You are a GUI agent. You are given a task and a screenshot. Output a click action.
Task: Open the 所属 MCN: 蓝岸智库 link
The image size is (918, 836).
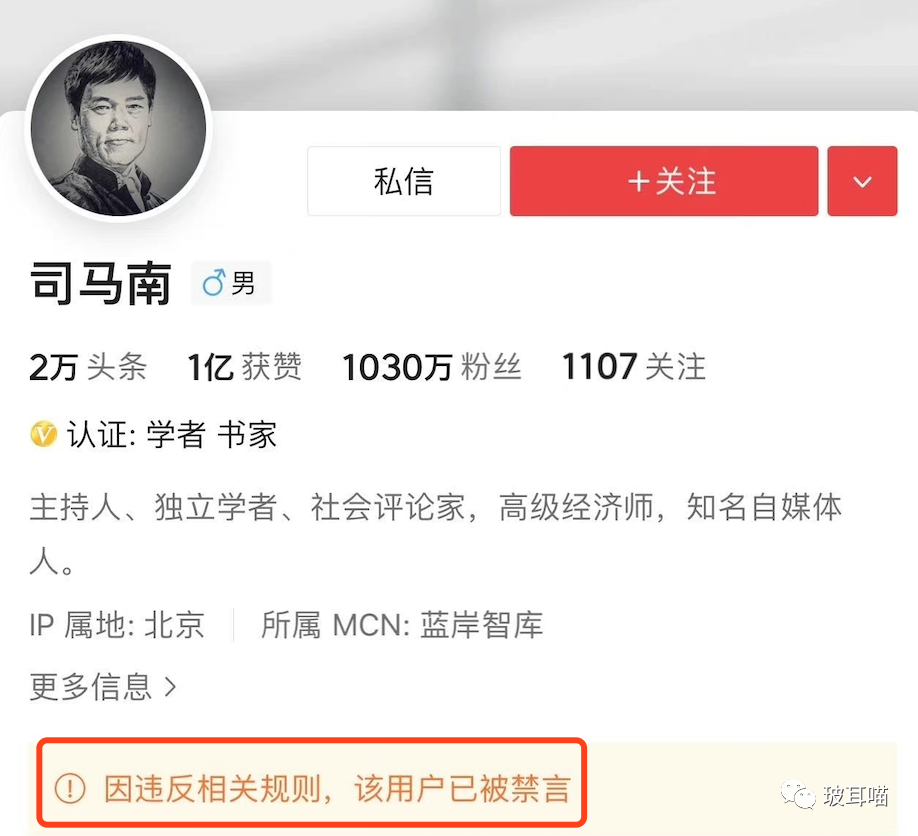402,625
